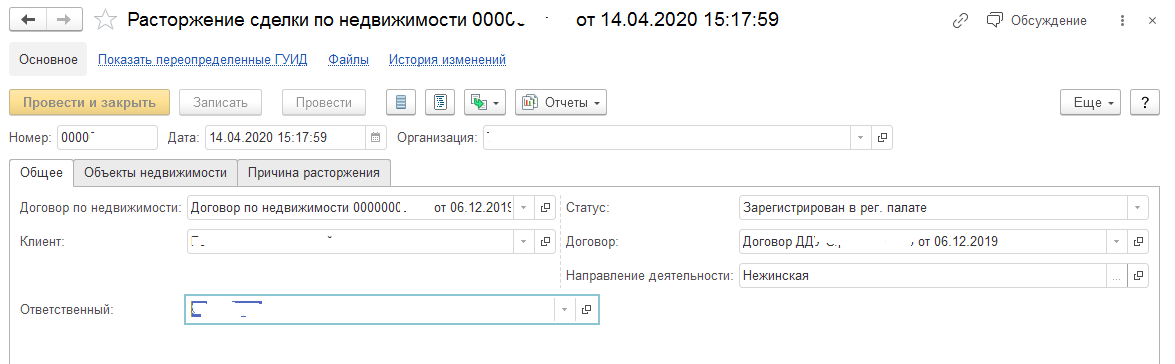The image size is (1175, 364).
Task: Open create-based-on dropdown icon
Action: click(486, 103)
